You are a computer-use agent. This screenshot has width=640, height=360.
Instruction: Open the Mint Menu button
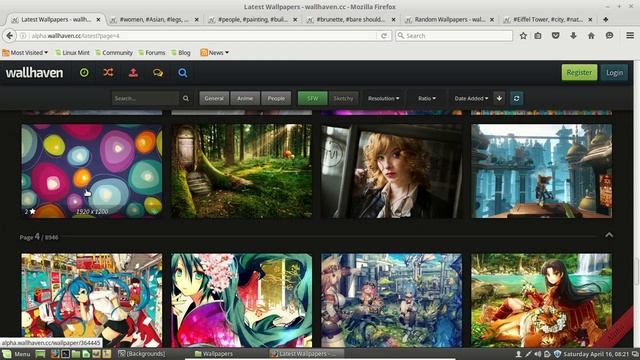coord(16,354)
